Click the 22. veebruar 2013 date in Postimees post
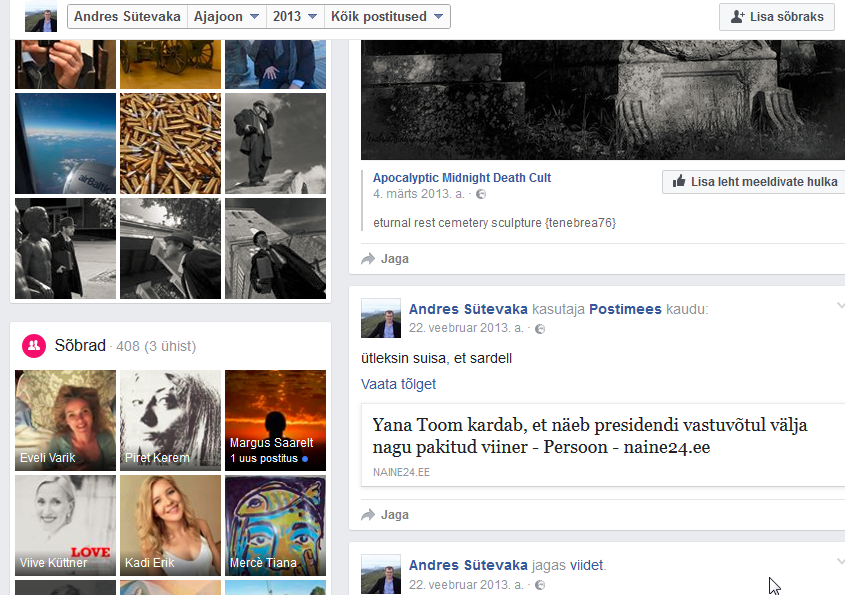 coord(466,328)
